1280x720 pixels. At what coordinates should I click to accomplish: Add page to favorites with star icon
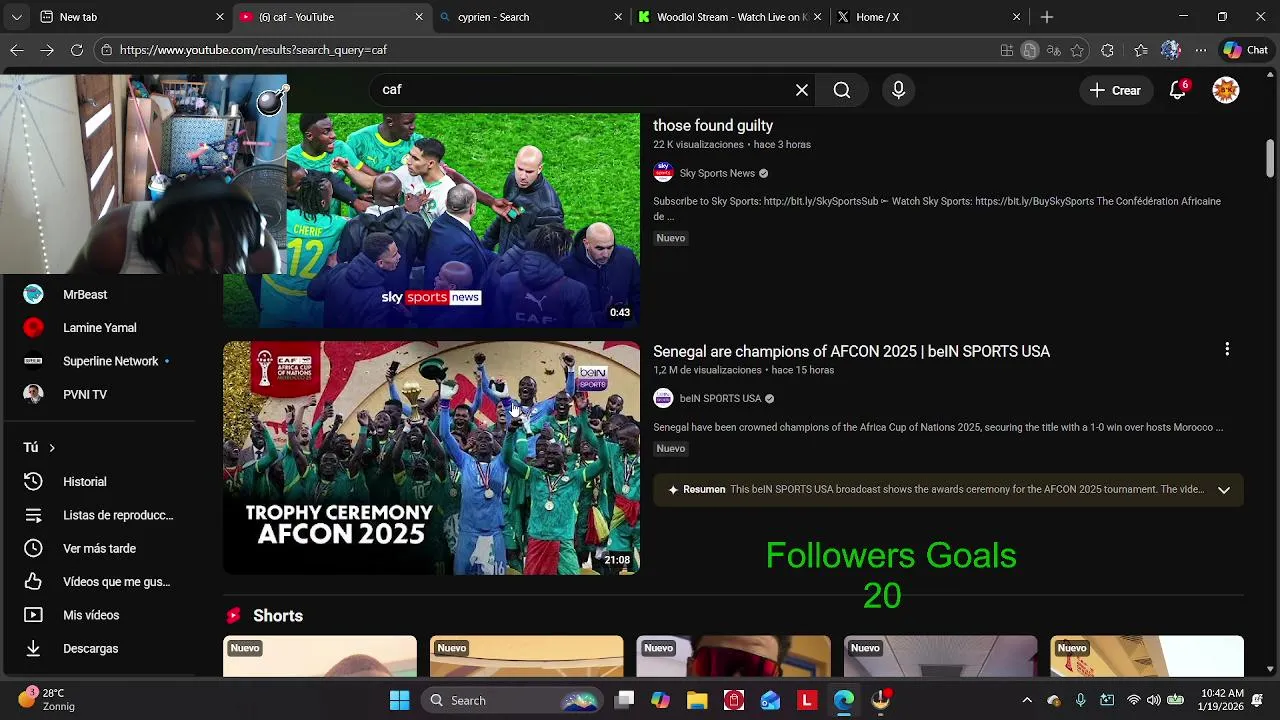[x=1077, y=50]
